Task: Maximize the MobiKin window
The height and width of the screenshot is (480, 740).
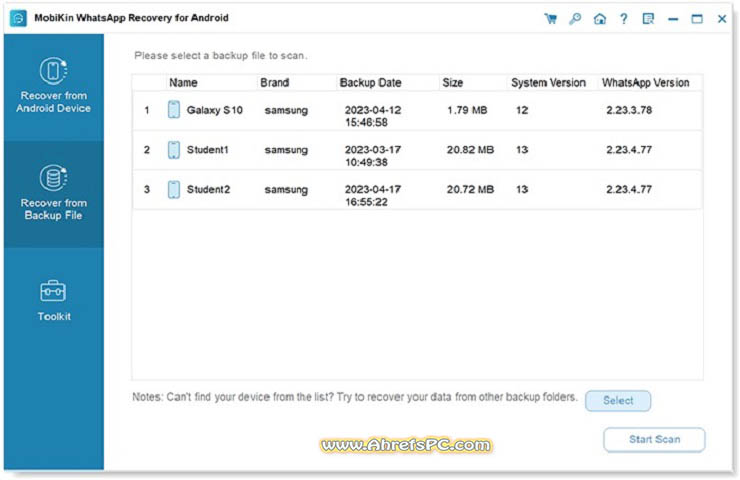Action: point(697,19)
